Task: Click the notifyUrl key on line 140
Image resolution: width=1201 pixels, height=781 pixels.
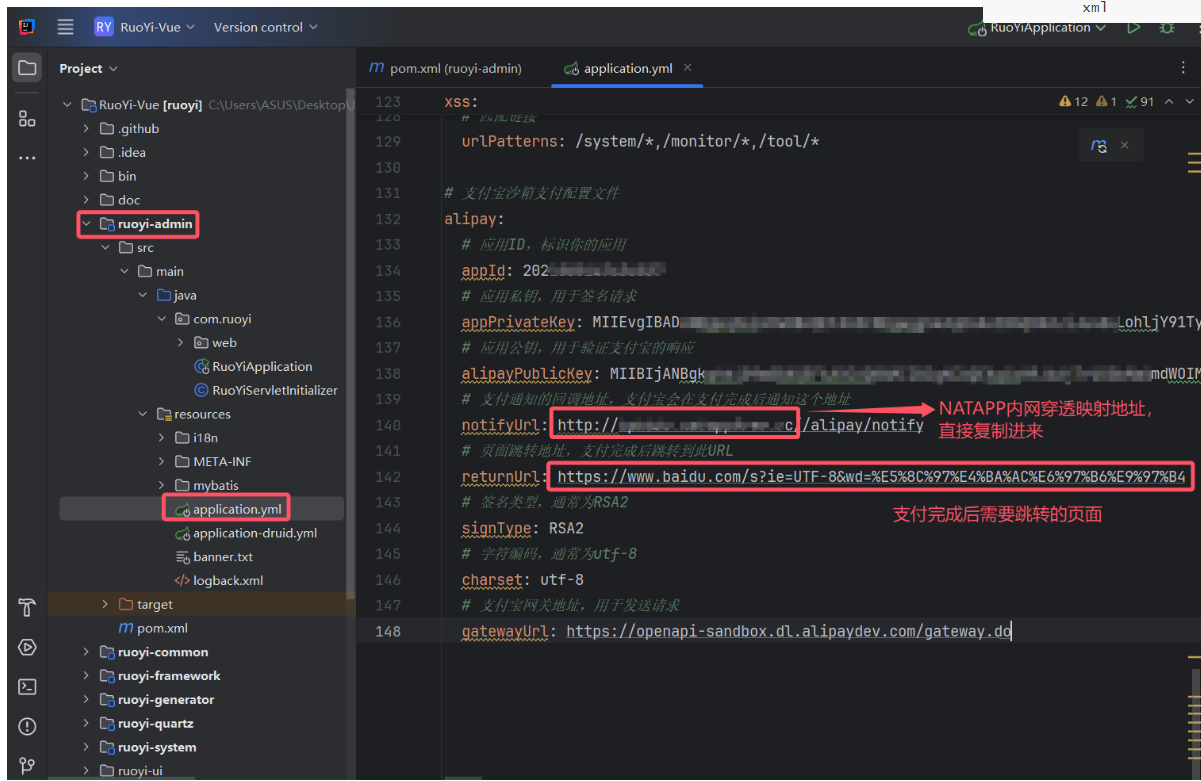Action: 500,425
